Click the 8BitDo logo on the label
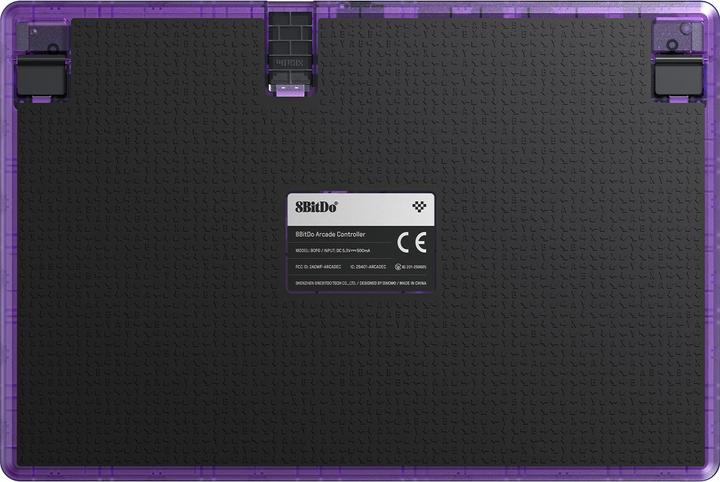Viewport: 720px width, 482px height. point(309,208)
